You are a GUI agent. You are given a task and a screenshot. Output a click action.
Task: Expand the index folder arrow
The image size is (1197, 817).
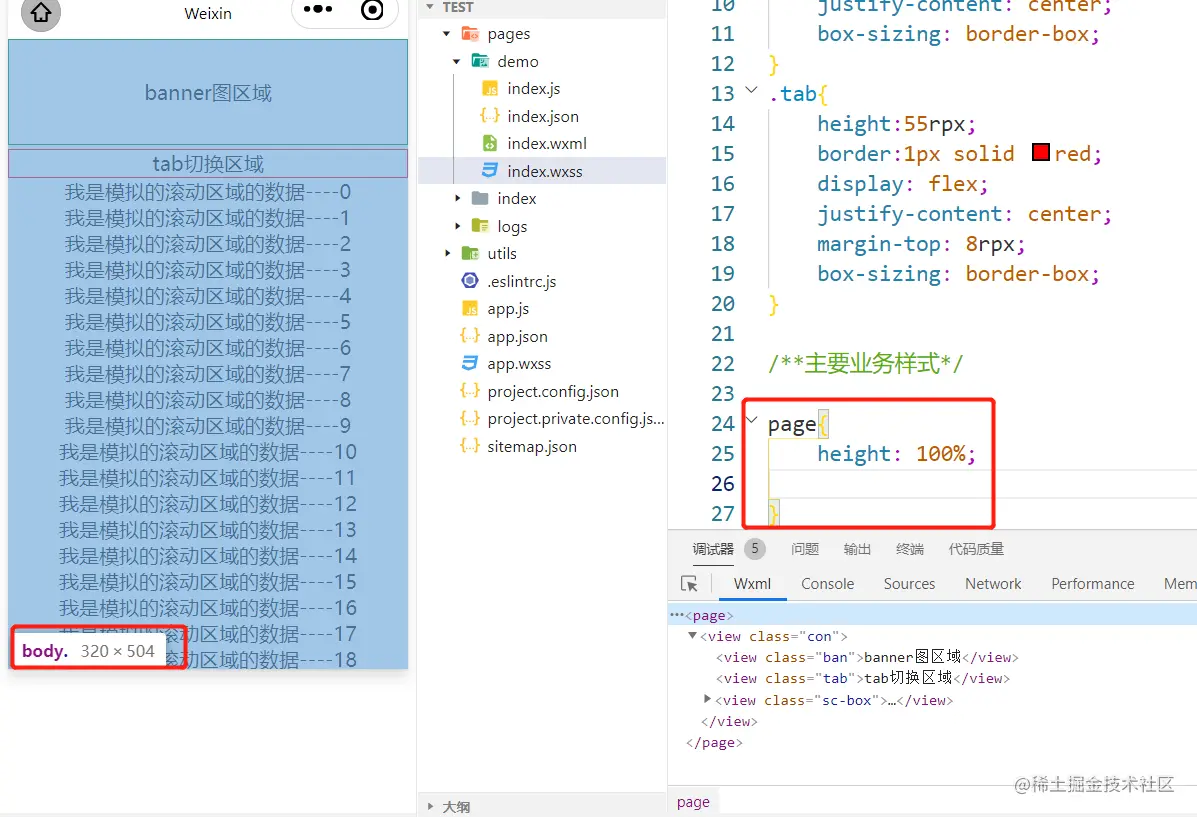pos(457,199)
